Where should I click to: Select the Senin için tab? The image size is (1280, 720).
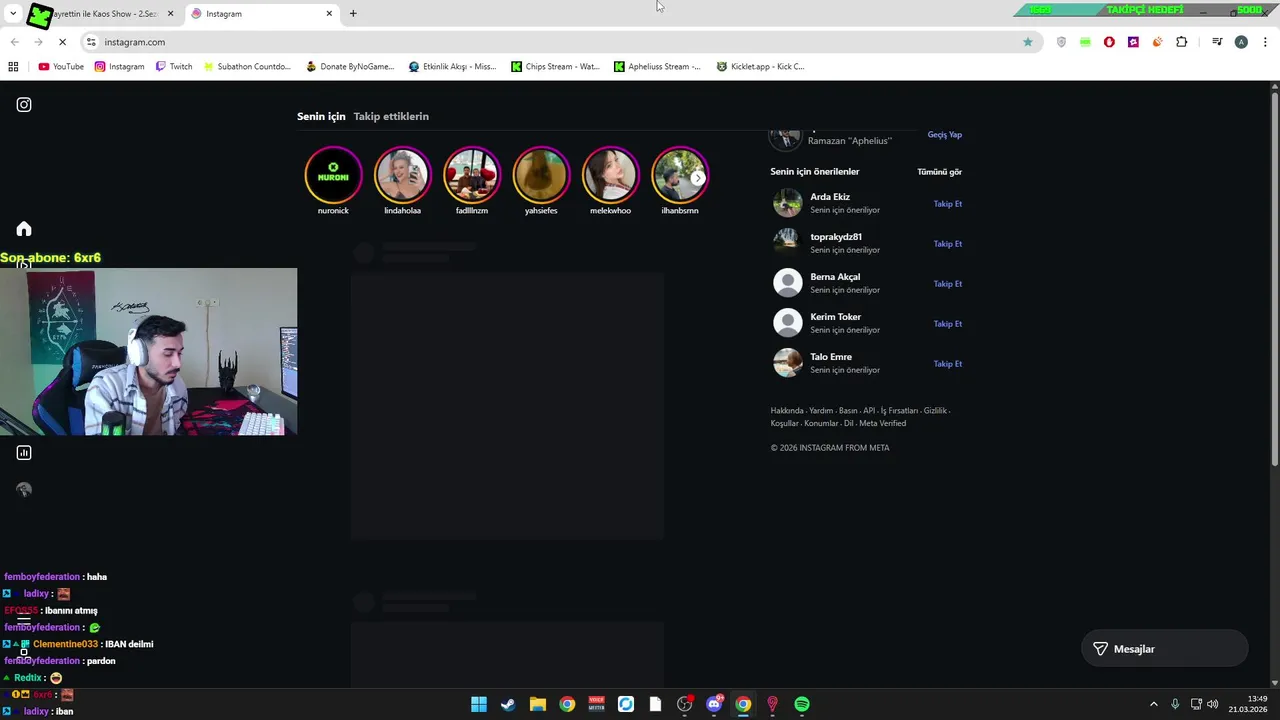click(321, 116)
